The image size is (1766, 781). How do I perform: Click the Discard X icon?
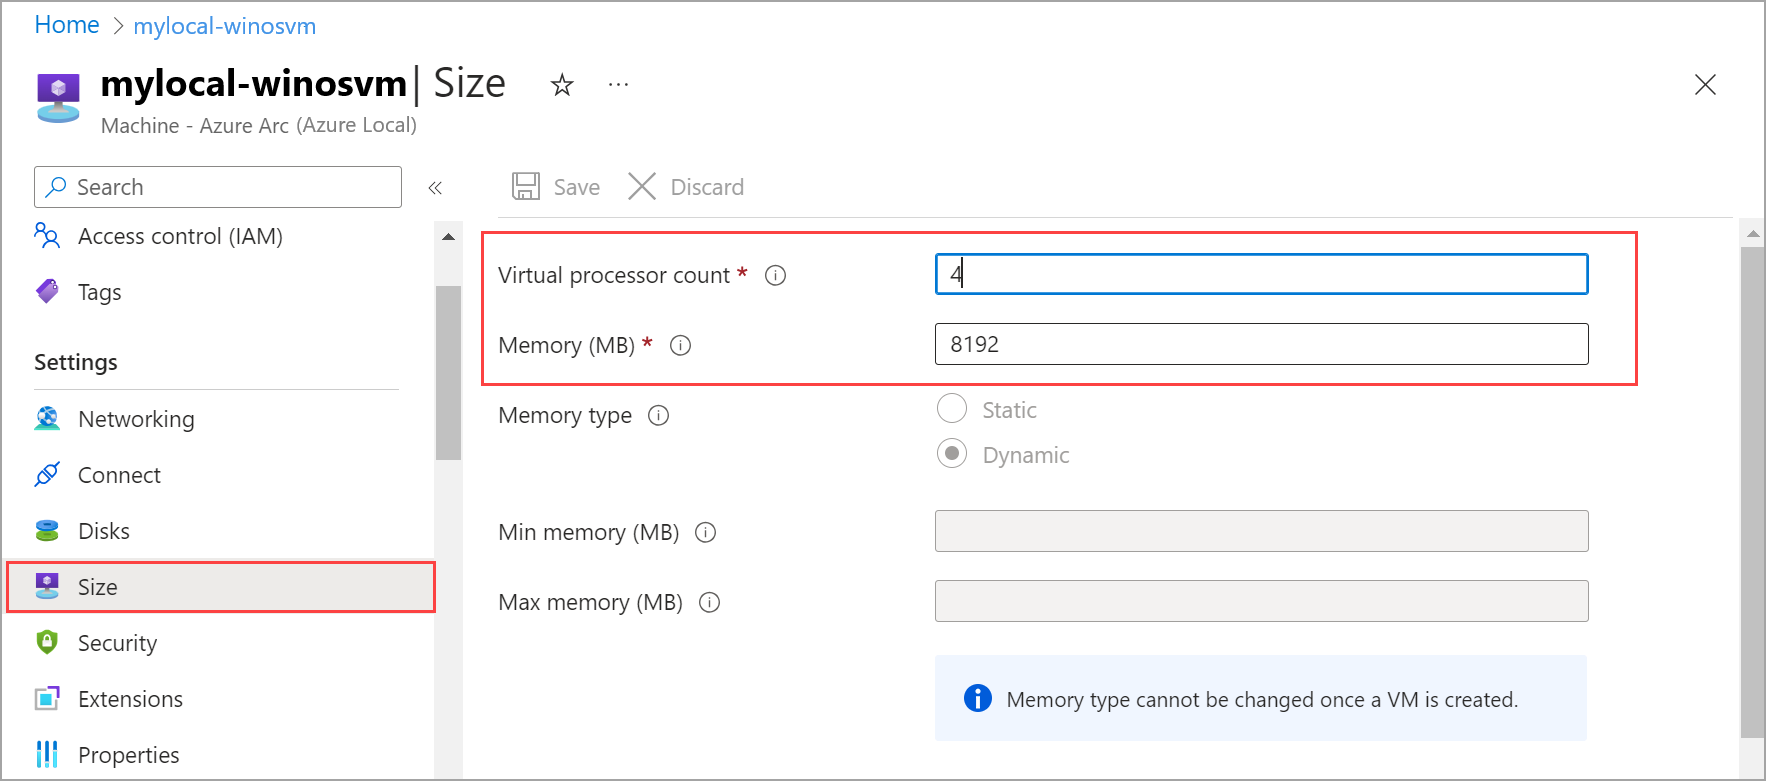point(642,187)
